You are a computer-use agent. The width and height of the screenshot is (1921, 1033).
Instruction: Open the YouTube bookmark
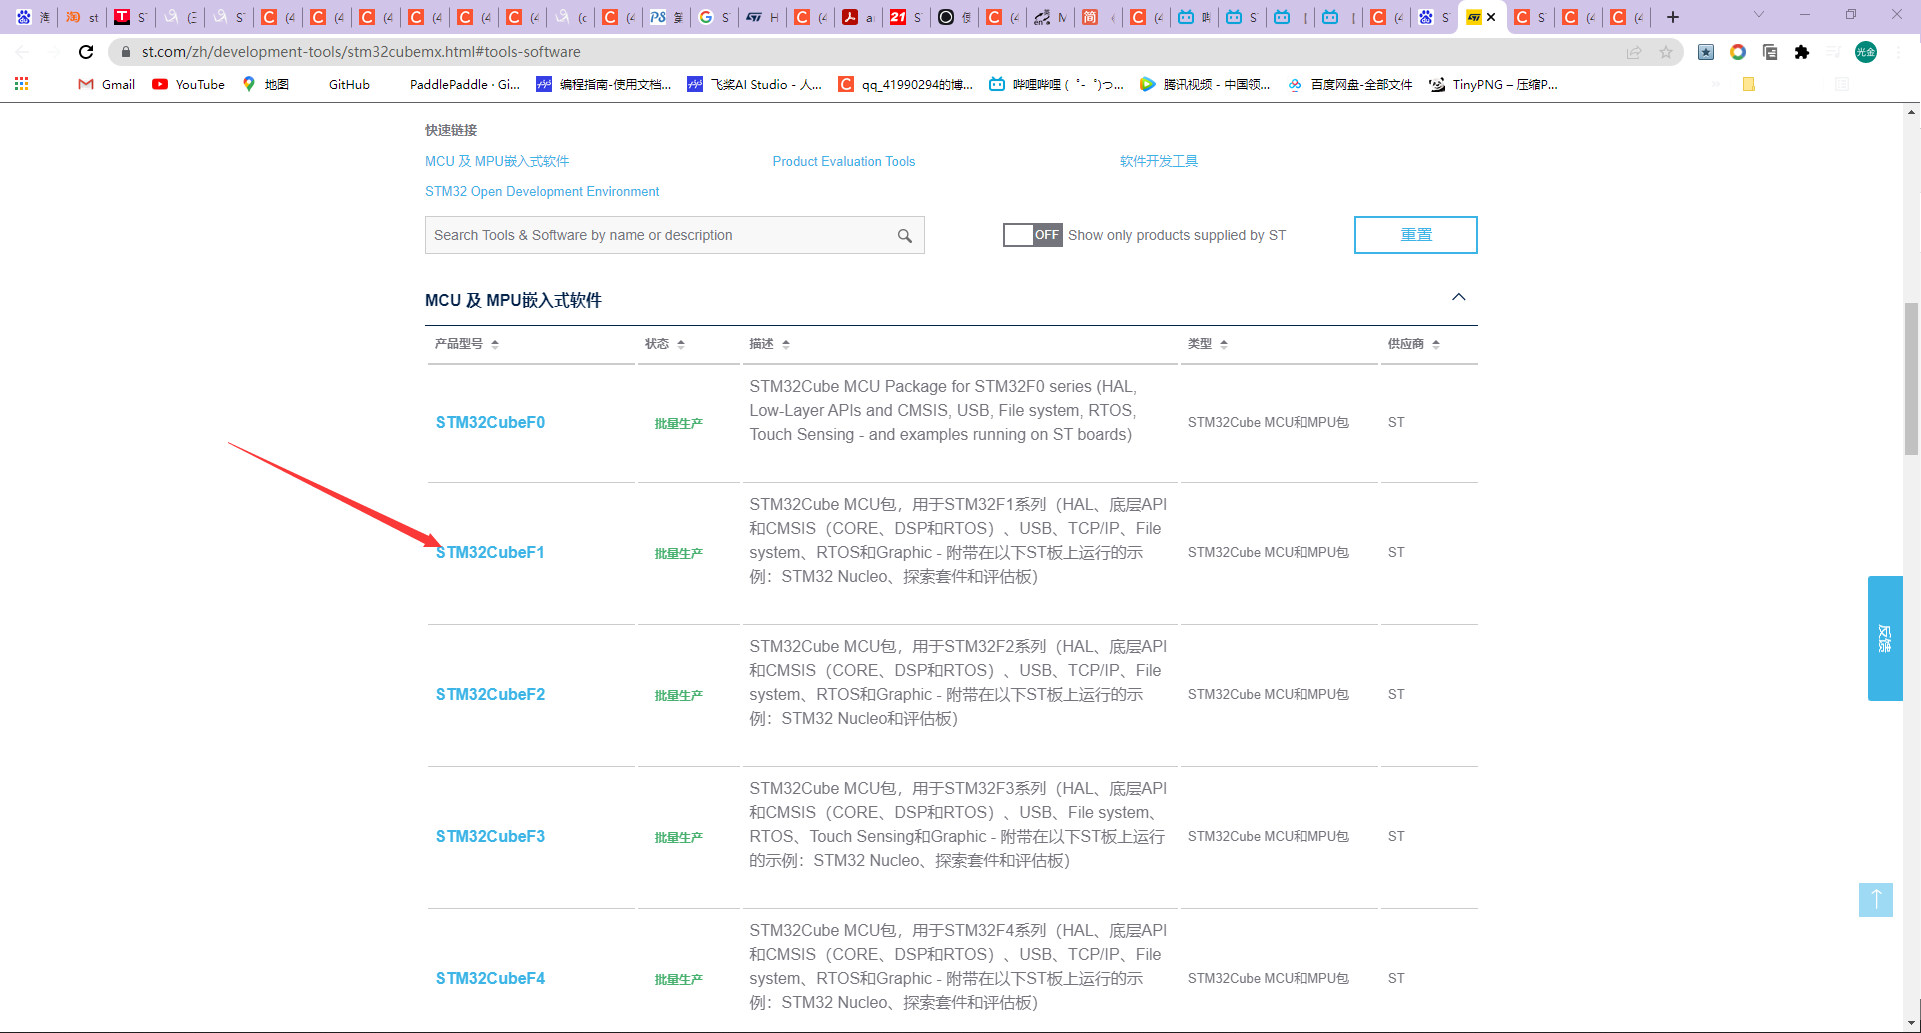coord(188,84)
